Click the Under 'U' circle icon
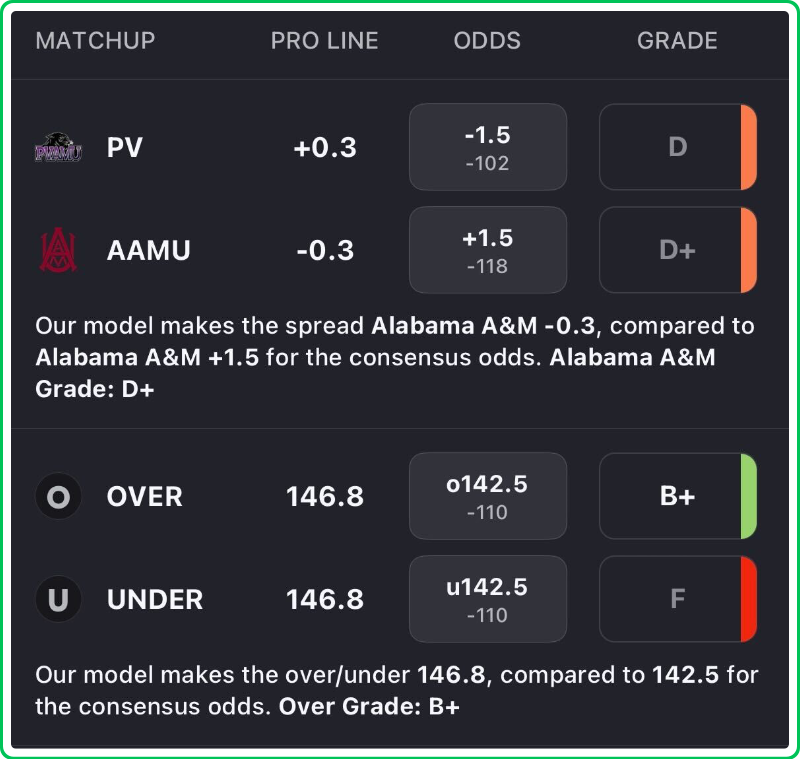The width and height of the screenshot is (800, 759). coord(58,600)
